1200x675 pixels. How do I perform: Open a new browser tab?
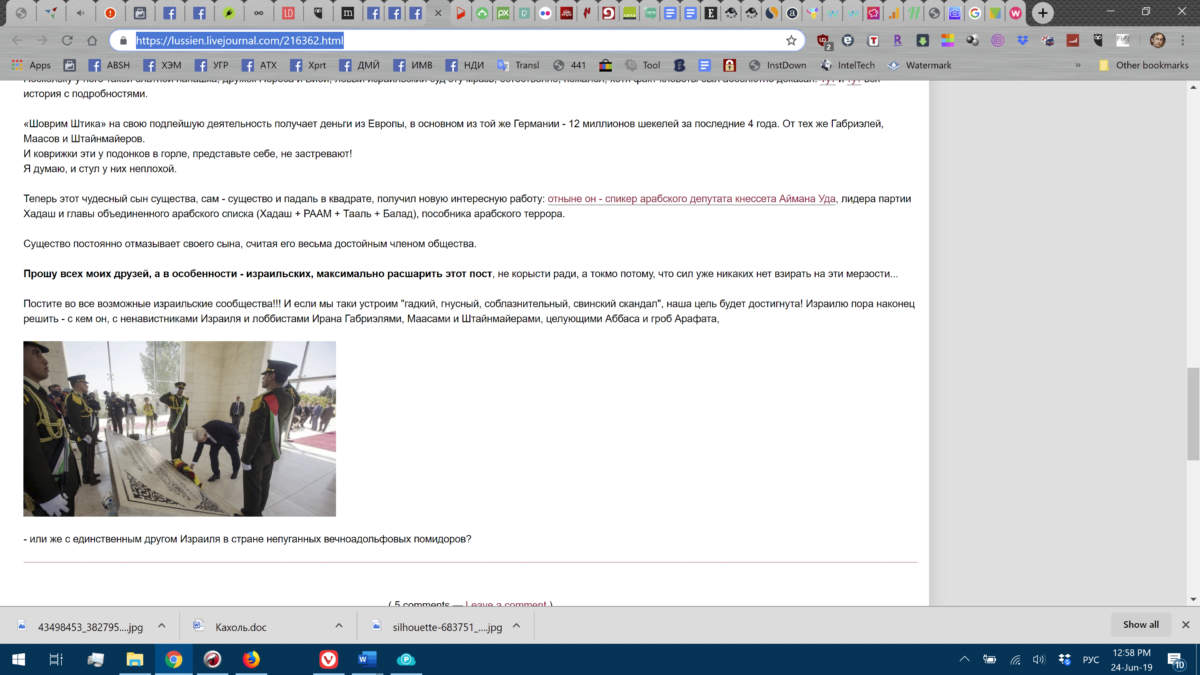(1043, 13)
